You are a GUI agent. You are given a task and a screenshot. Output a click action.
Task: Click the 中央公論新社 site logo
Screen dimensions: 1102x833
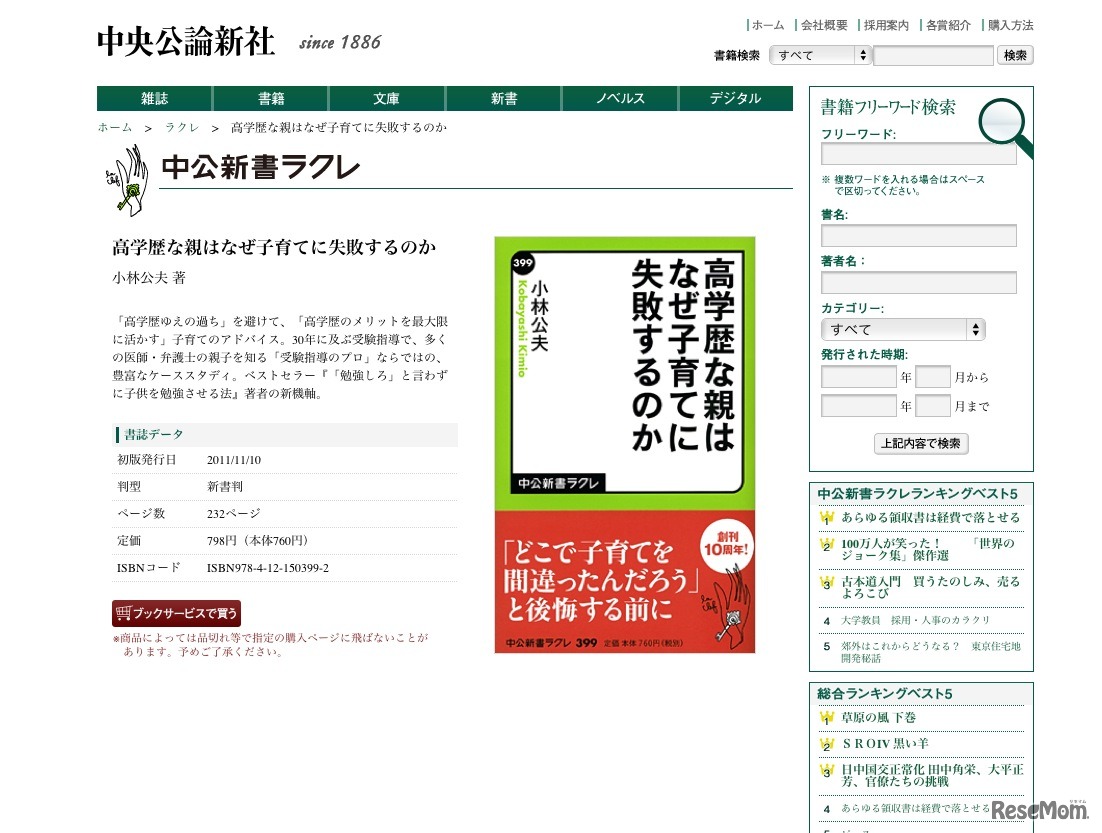tap(186, 41)
